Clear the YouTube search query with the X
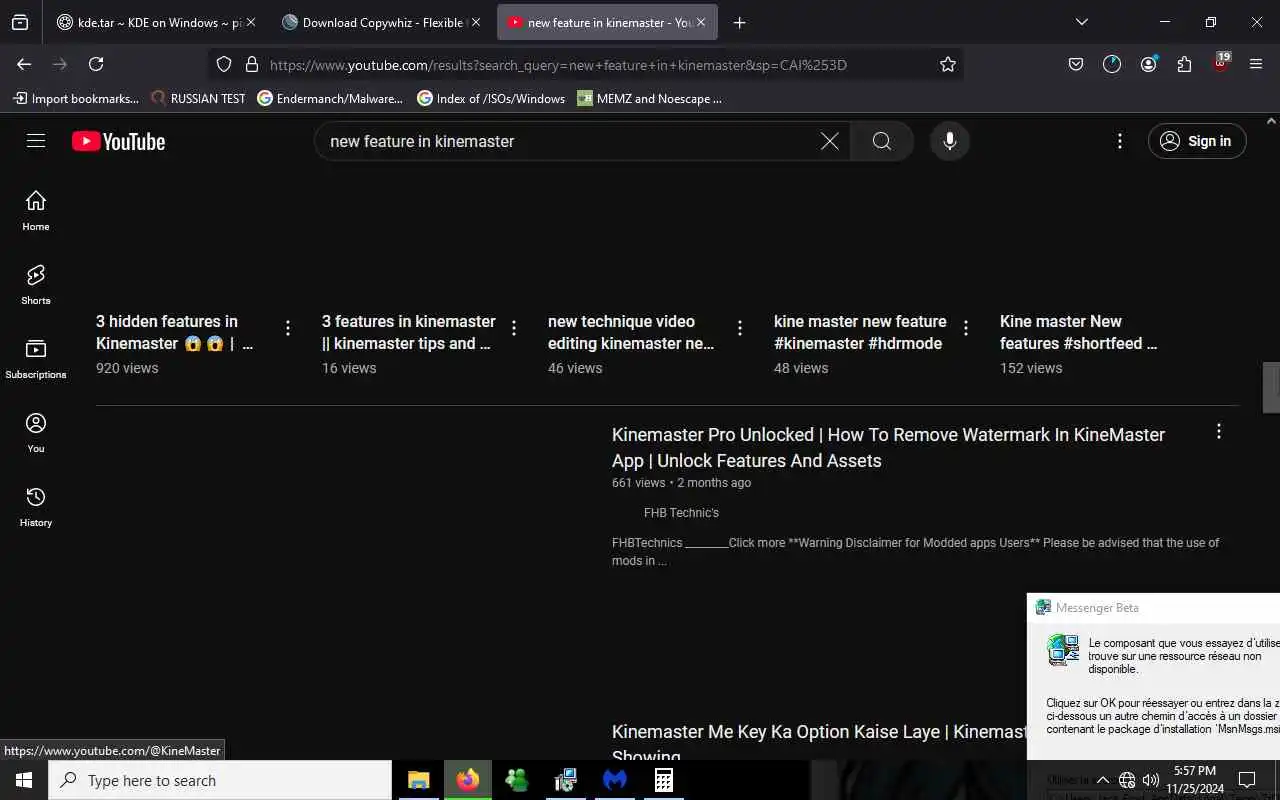The height and width of the screenshot is (800, 1280). click(830, 141)
